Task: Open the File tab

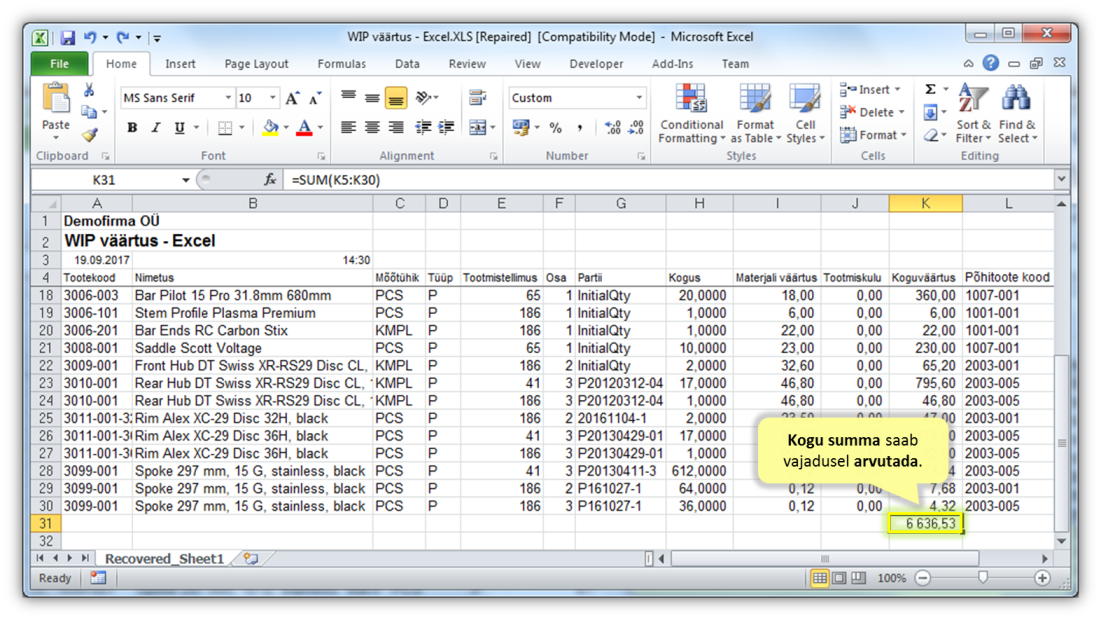Action: click(x=60, y=64)
